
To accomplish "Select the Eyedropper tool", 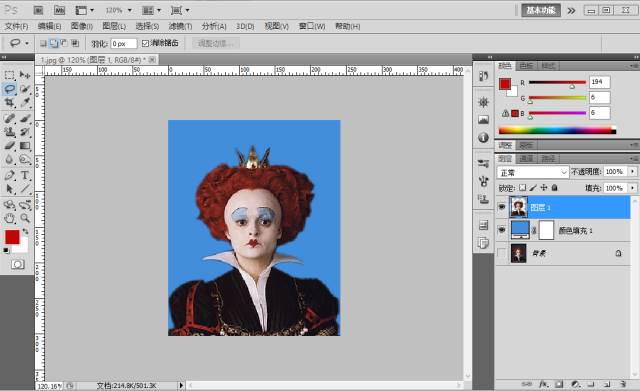I will pos(25,102).
